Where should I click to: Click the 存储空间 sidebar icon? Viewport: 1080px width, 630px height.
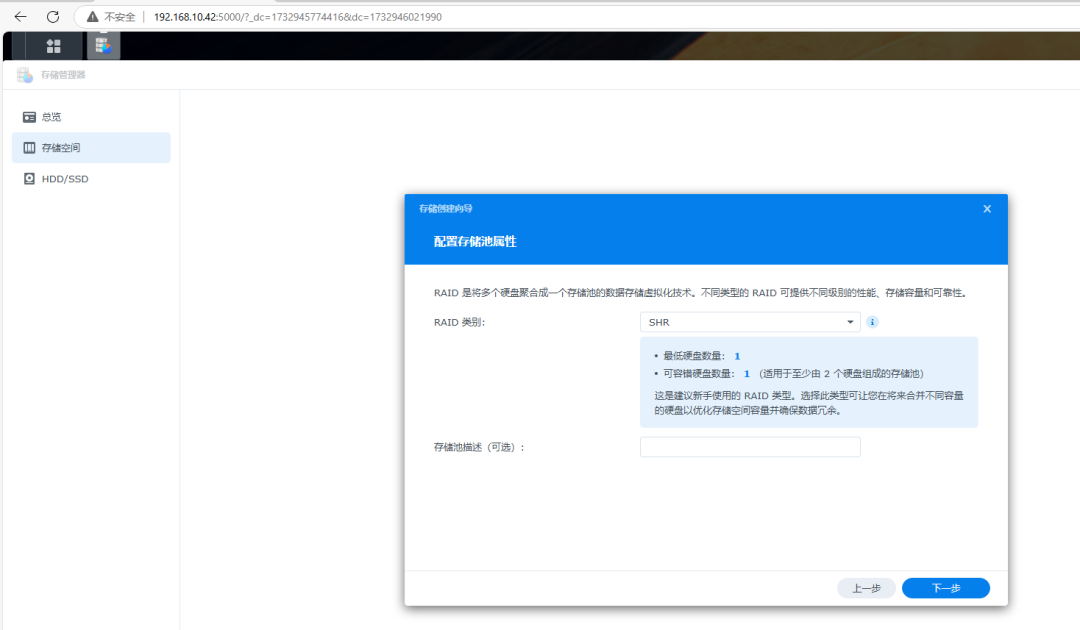[x=29, y=148]
